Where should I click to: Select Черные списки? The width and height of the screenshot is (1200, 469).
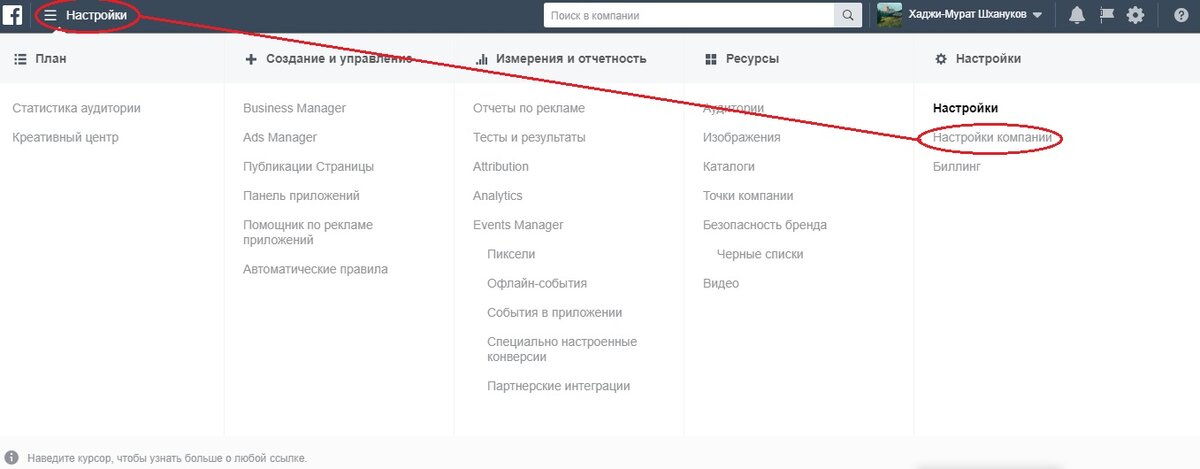click(760, 254)
